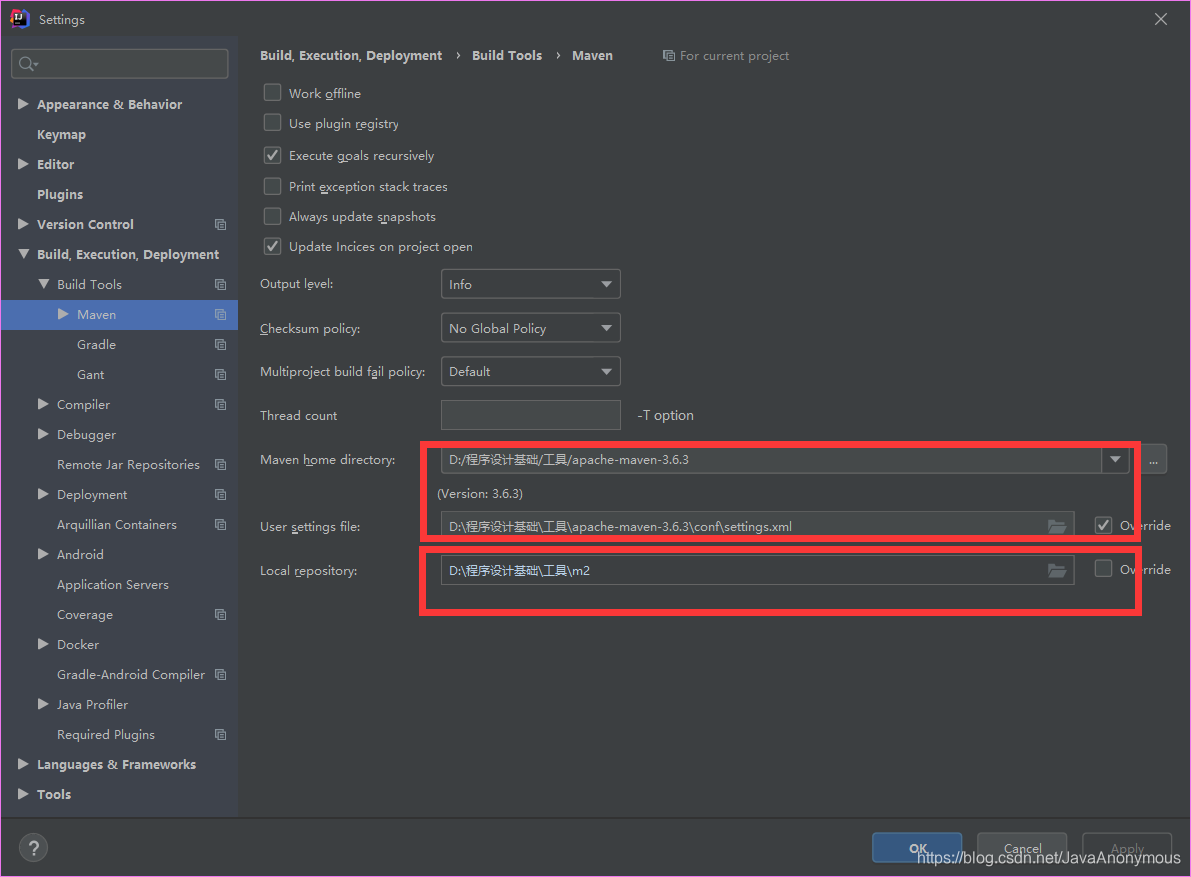Enable Print exception stack traces

click(x=272, y=186)
